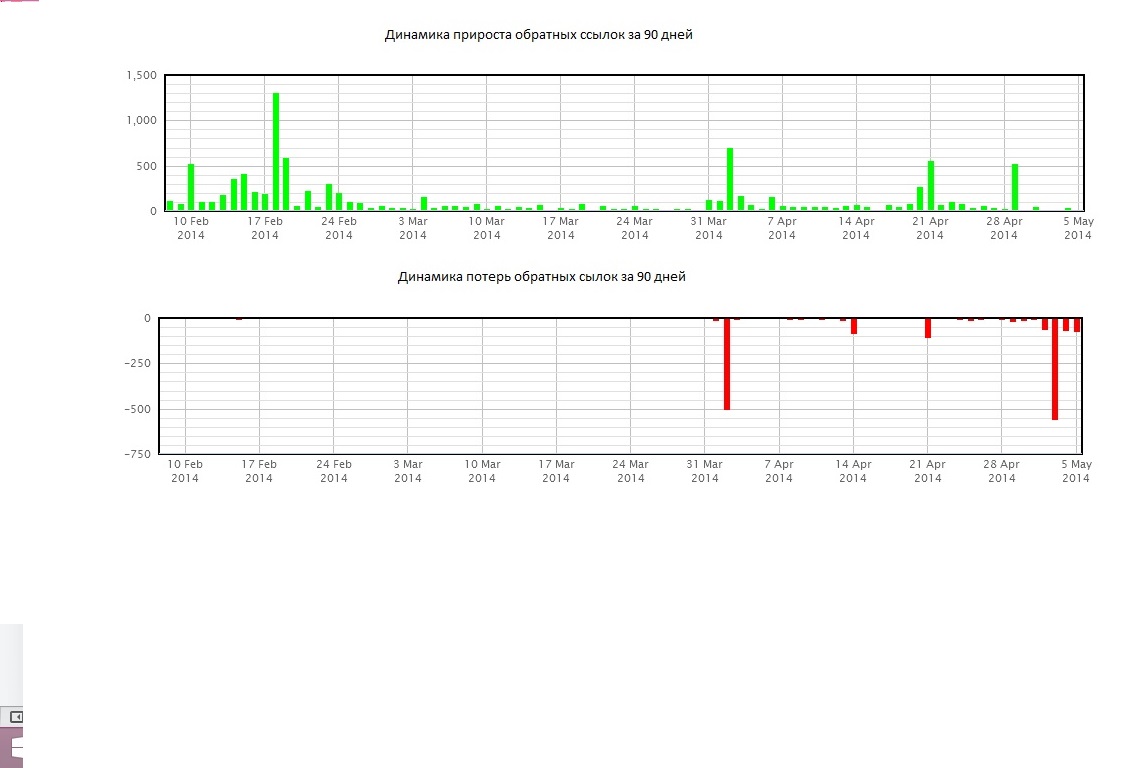Click "31 Mar 2014" under the growth chart
The width and height of the screenshot is (1124, 768).
(708, 228)
